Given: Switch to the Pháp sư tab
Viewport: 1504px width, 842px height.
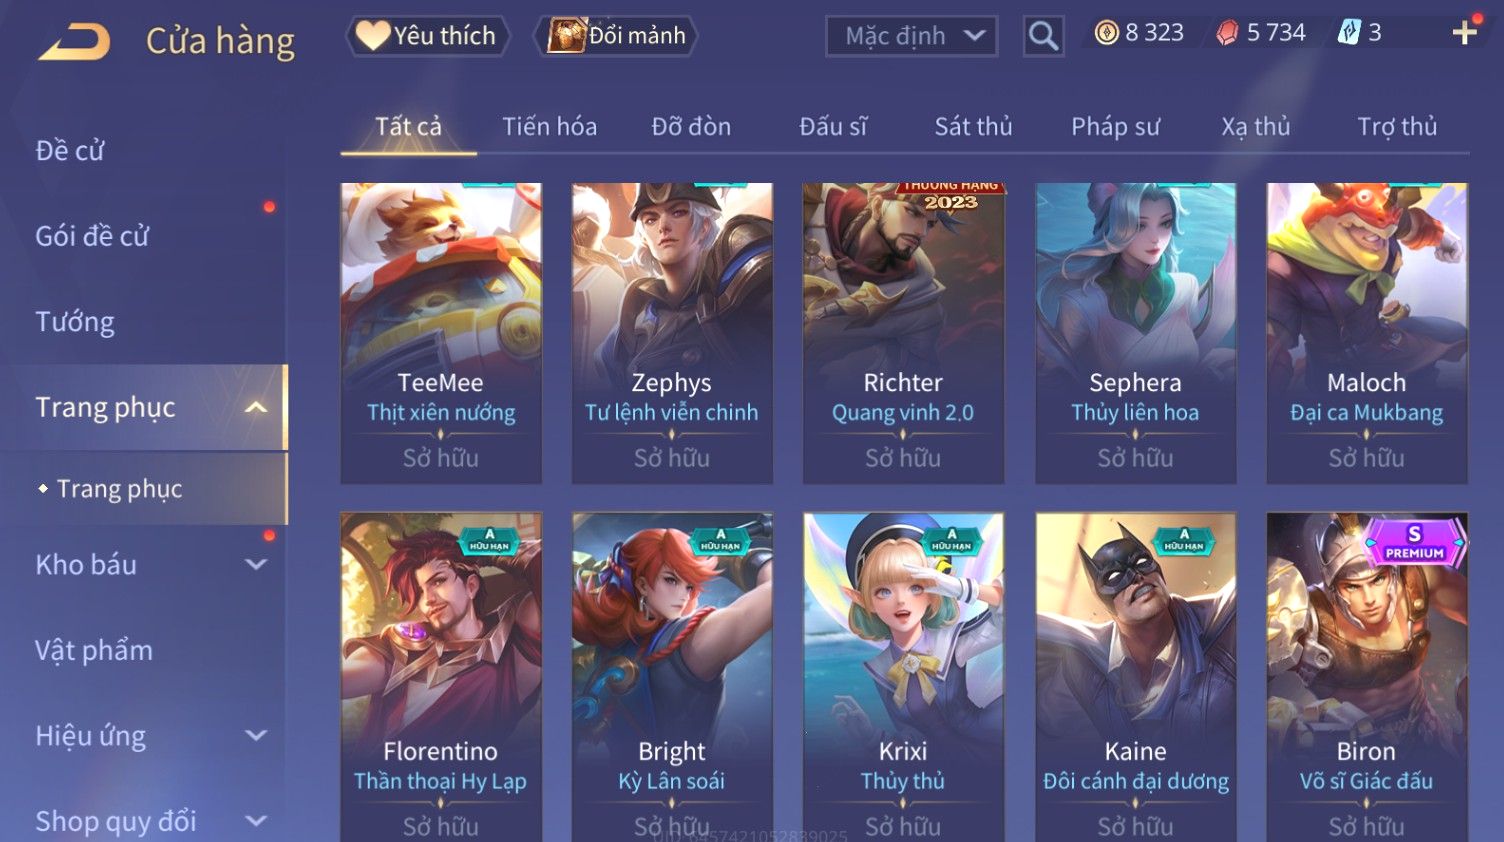Looking at the screenshot, I should click(1115, 127).
